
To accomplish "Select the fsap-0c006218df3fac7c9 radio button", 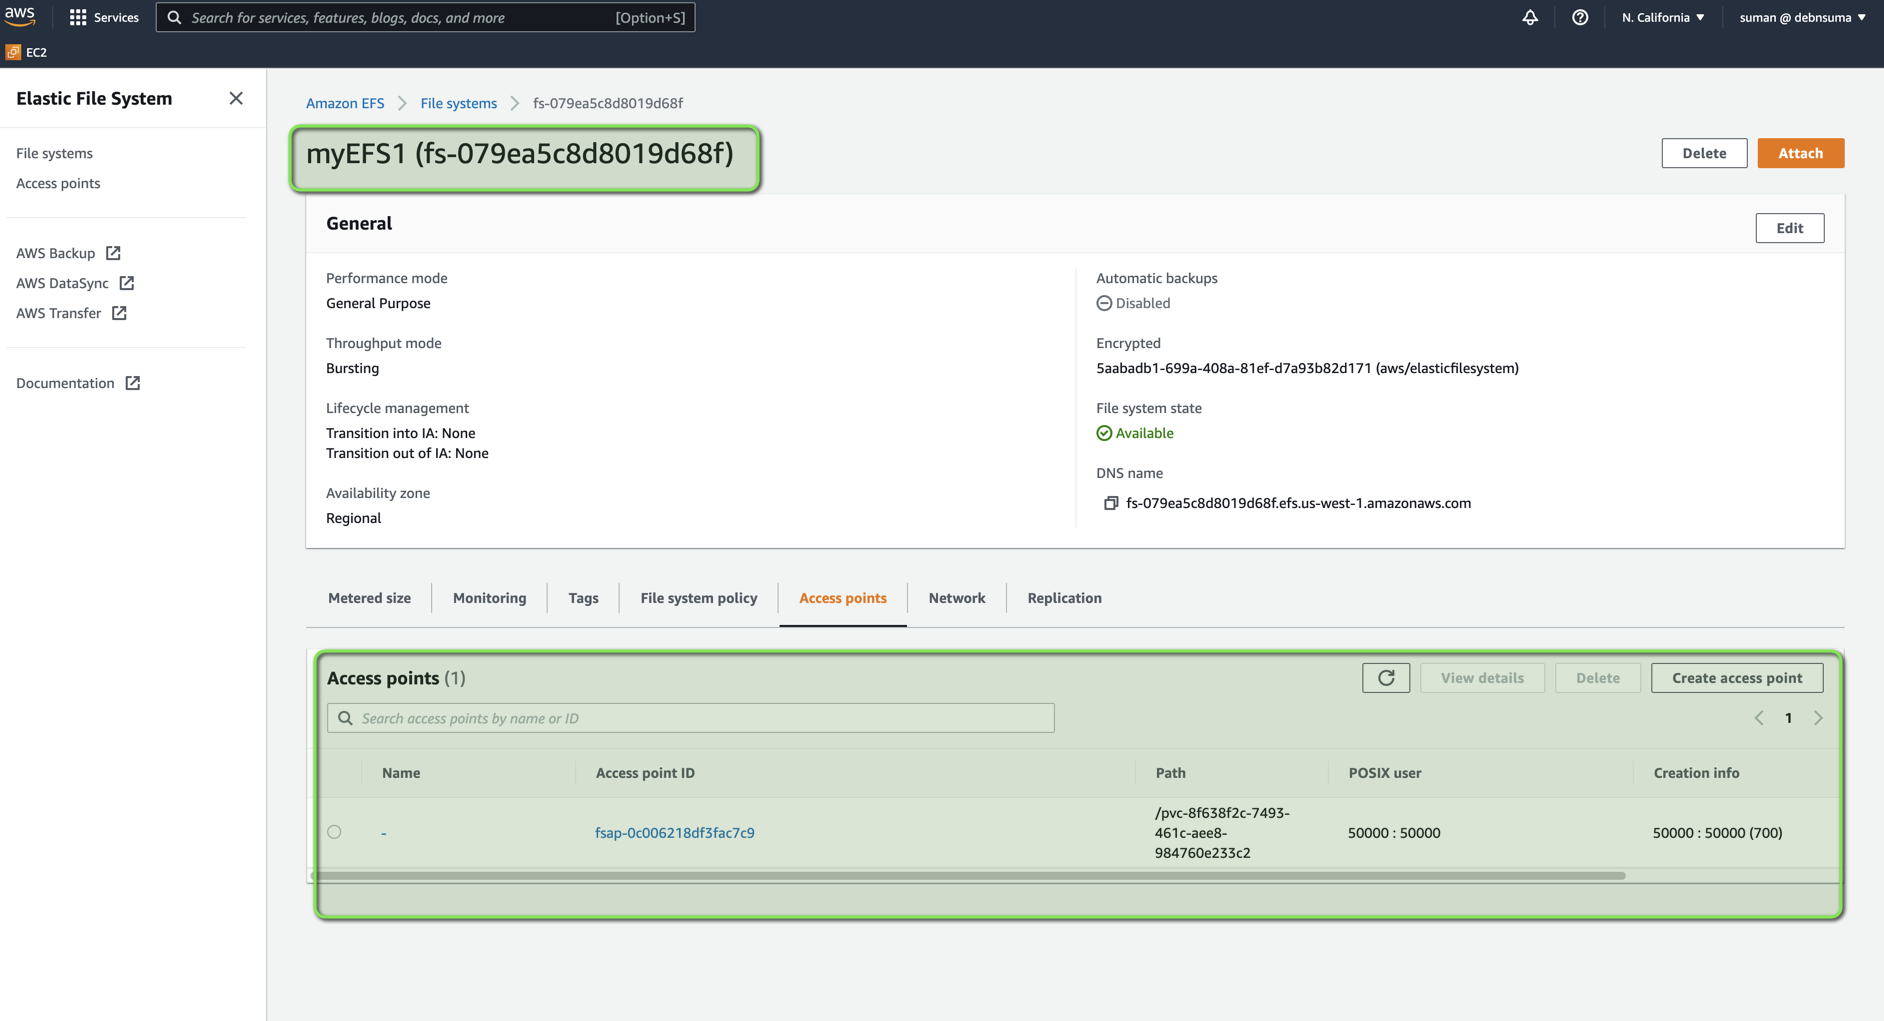I will (334, 832).
